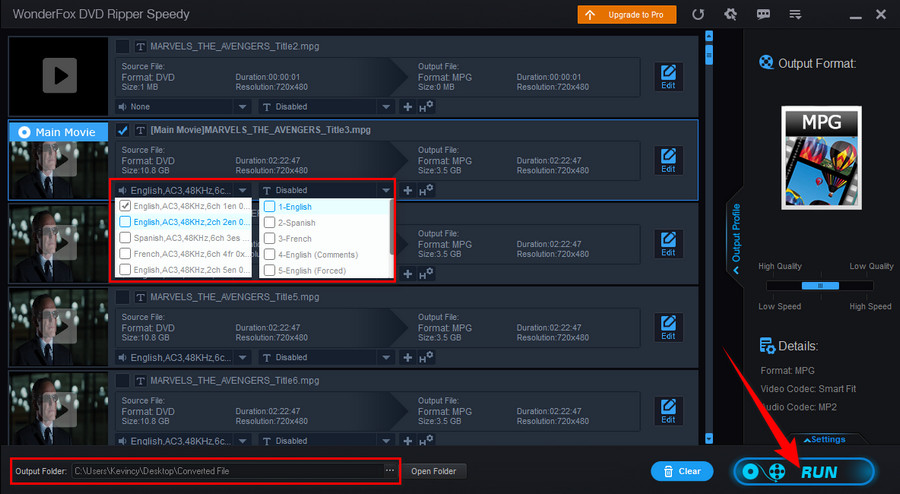The image size is (900, 494).
Task: Check the Title2.mpg selection checkbox
Action: [x=122, y=46]
